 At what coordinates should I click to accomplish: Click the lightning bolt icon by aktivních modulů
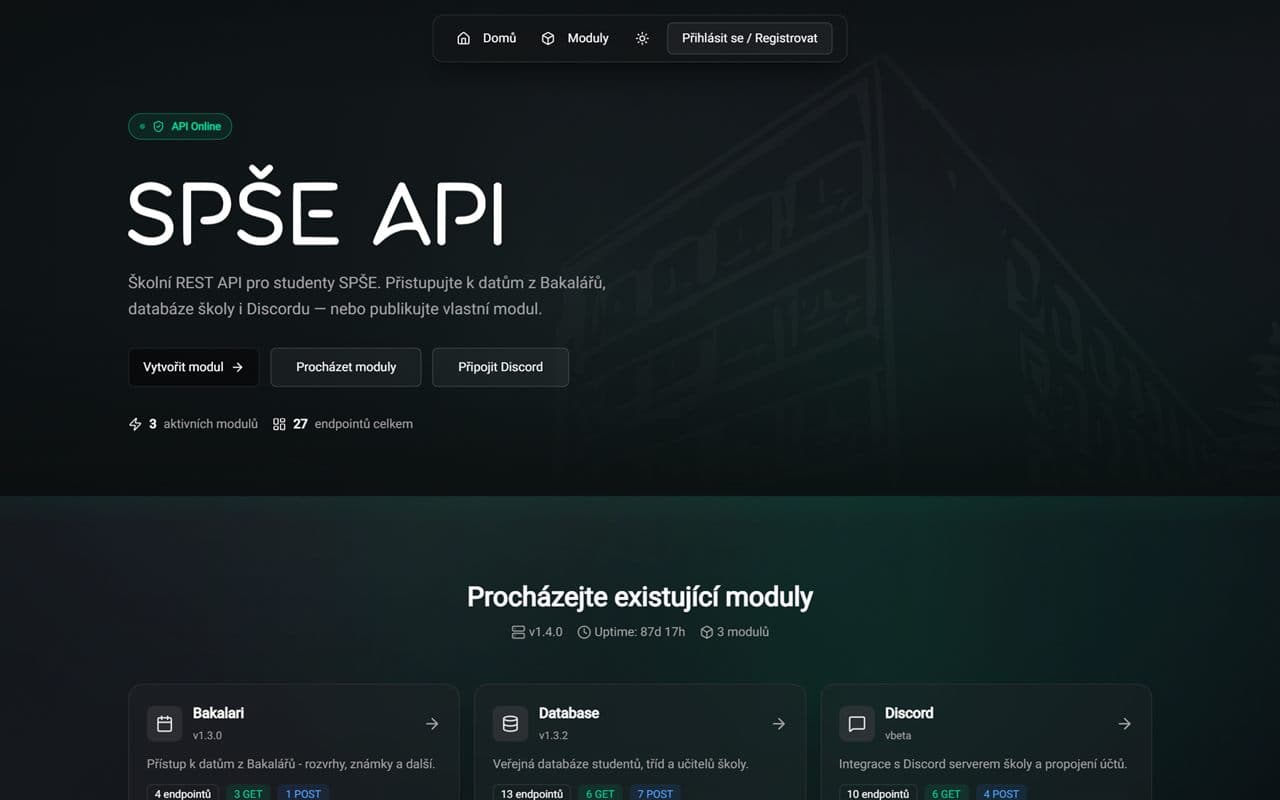coord(135,424)
